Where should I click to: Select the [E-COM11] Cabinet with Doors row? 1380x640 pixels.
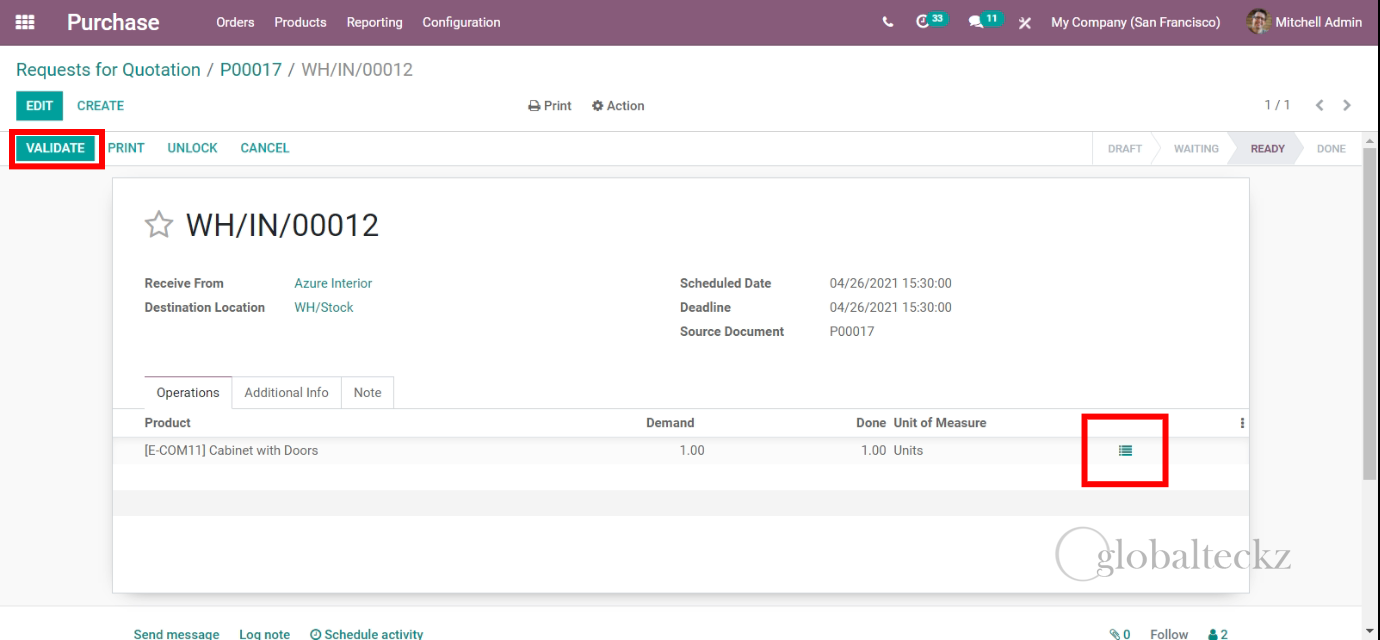pyautogui.click(x=680, y=451)
